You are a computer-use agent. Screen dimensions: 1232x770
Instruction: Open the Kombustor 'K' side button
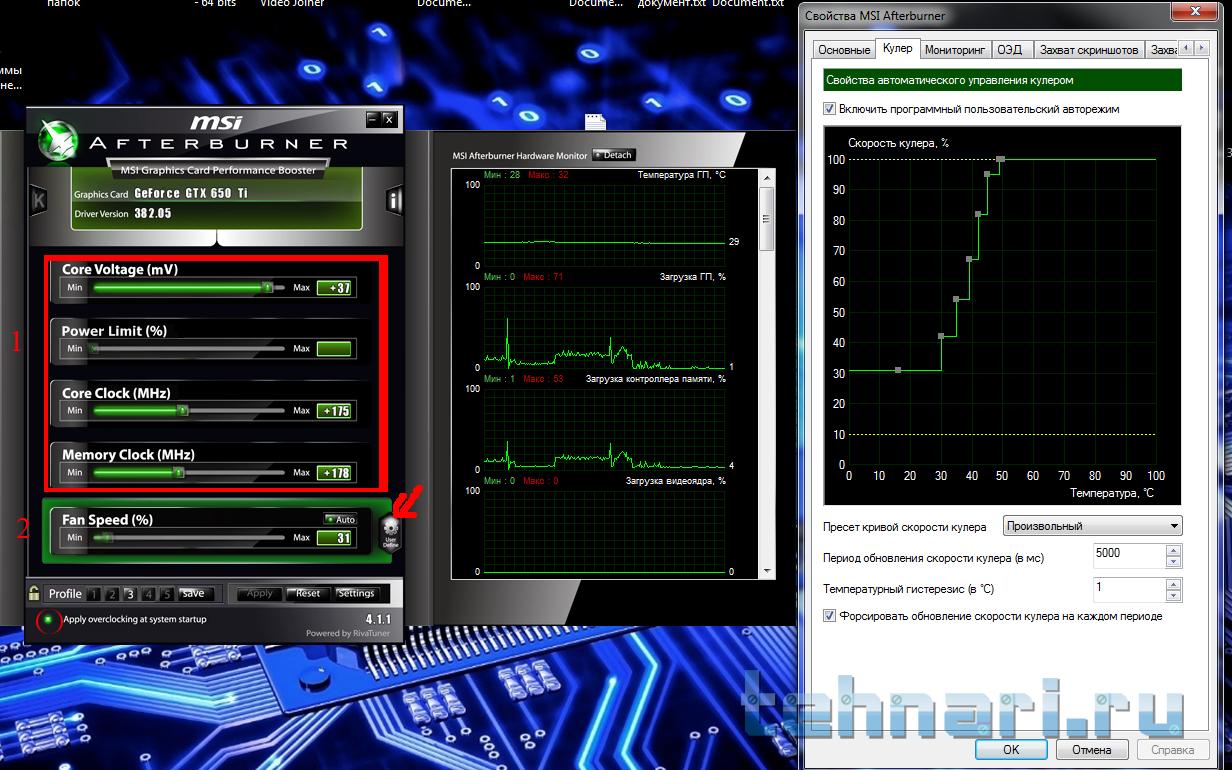coord(39,200)
